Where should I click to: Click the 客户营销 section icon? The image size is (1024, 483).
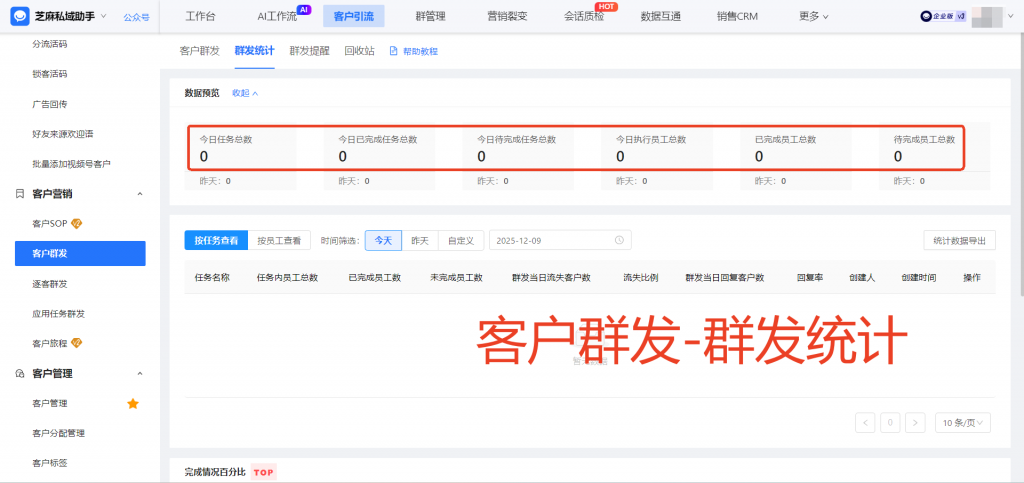coord(20,194)
